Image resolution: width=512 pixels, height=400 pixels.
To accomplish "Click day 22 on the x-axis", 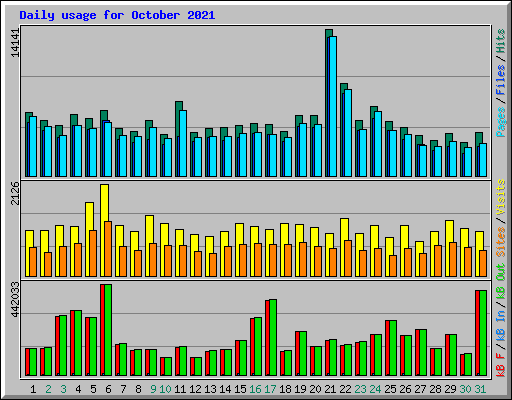I will coord(345,389).
